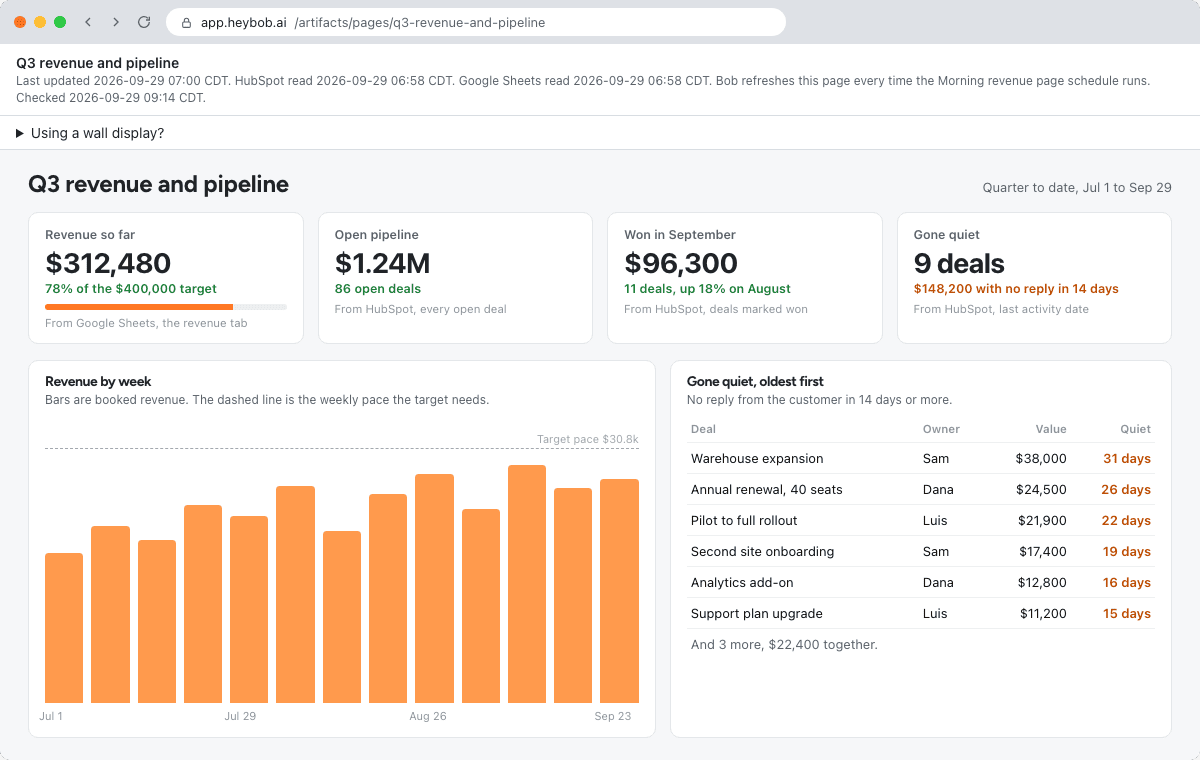This screenshot has width=1200, height=760.
Task: Click '$148,200 with no reply in 14 days'
Action: coord(1016,288)
